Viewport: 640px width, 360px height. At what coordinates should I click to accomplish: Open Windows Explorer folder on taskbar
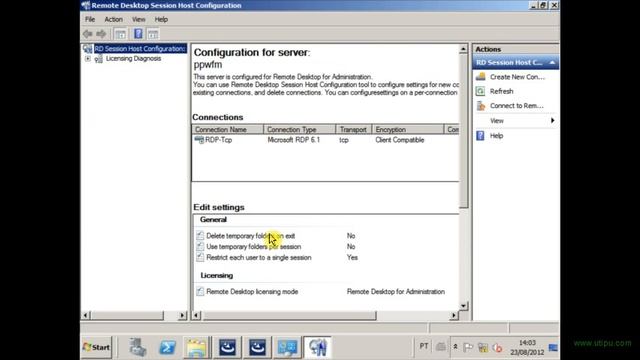coord(197,347)
